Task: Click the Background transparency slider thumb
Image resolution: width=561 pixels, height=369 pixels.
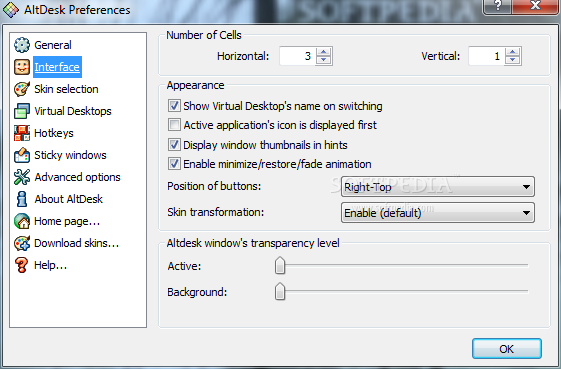Action: (280, 291)
